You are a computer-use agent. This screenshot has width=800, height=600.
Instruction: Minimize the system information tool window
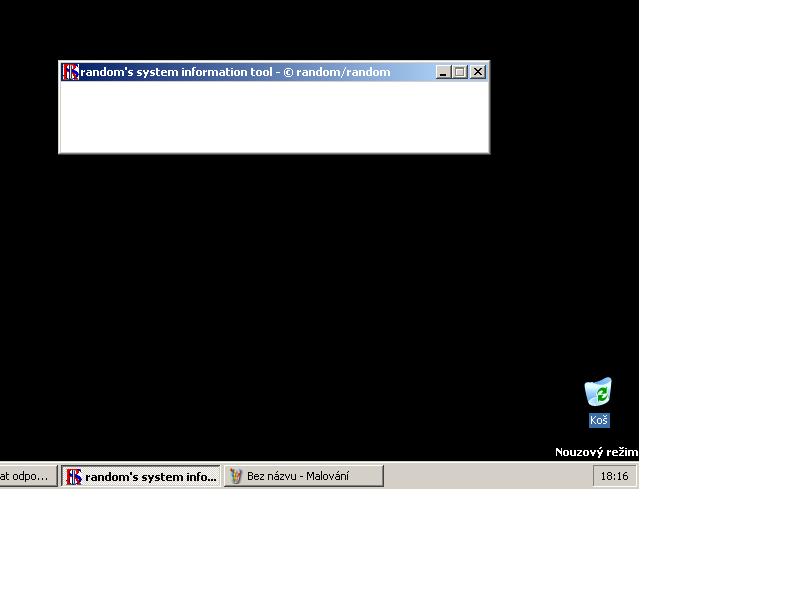[443, 72]
